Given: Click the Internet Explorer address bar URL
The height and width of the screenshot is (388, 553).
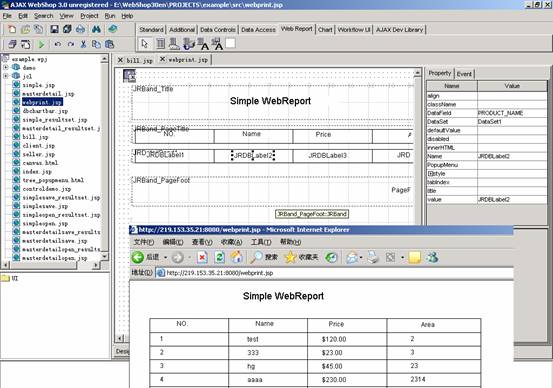Looking at the screenshot, I should coord(220,273).
